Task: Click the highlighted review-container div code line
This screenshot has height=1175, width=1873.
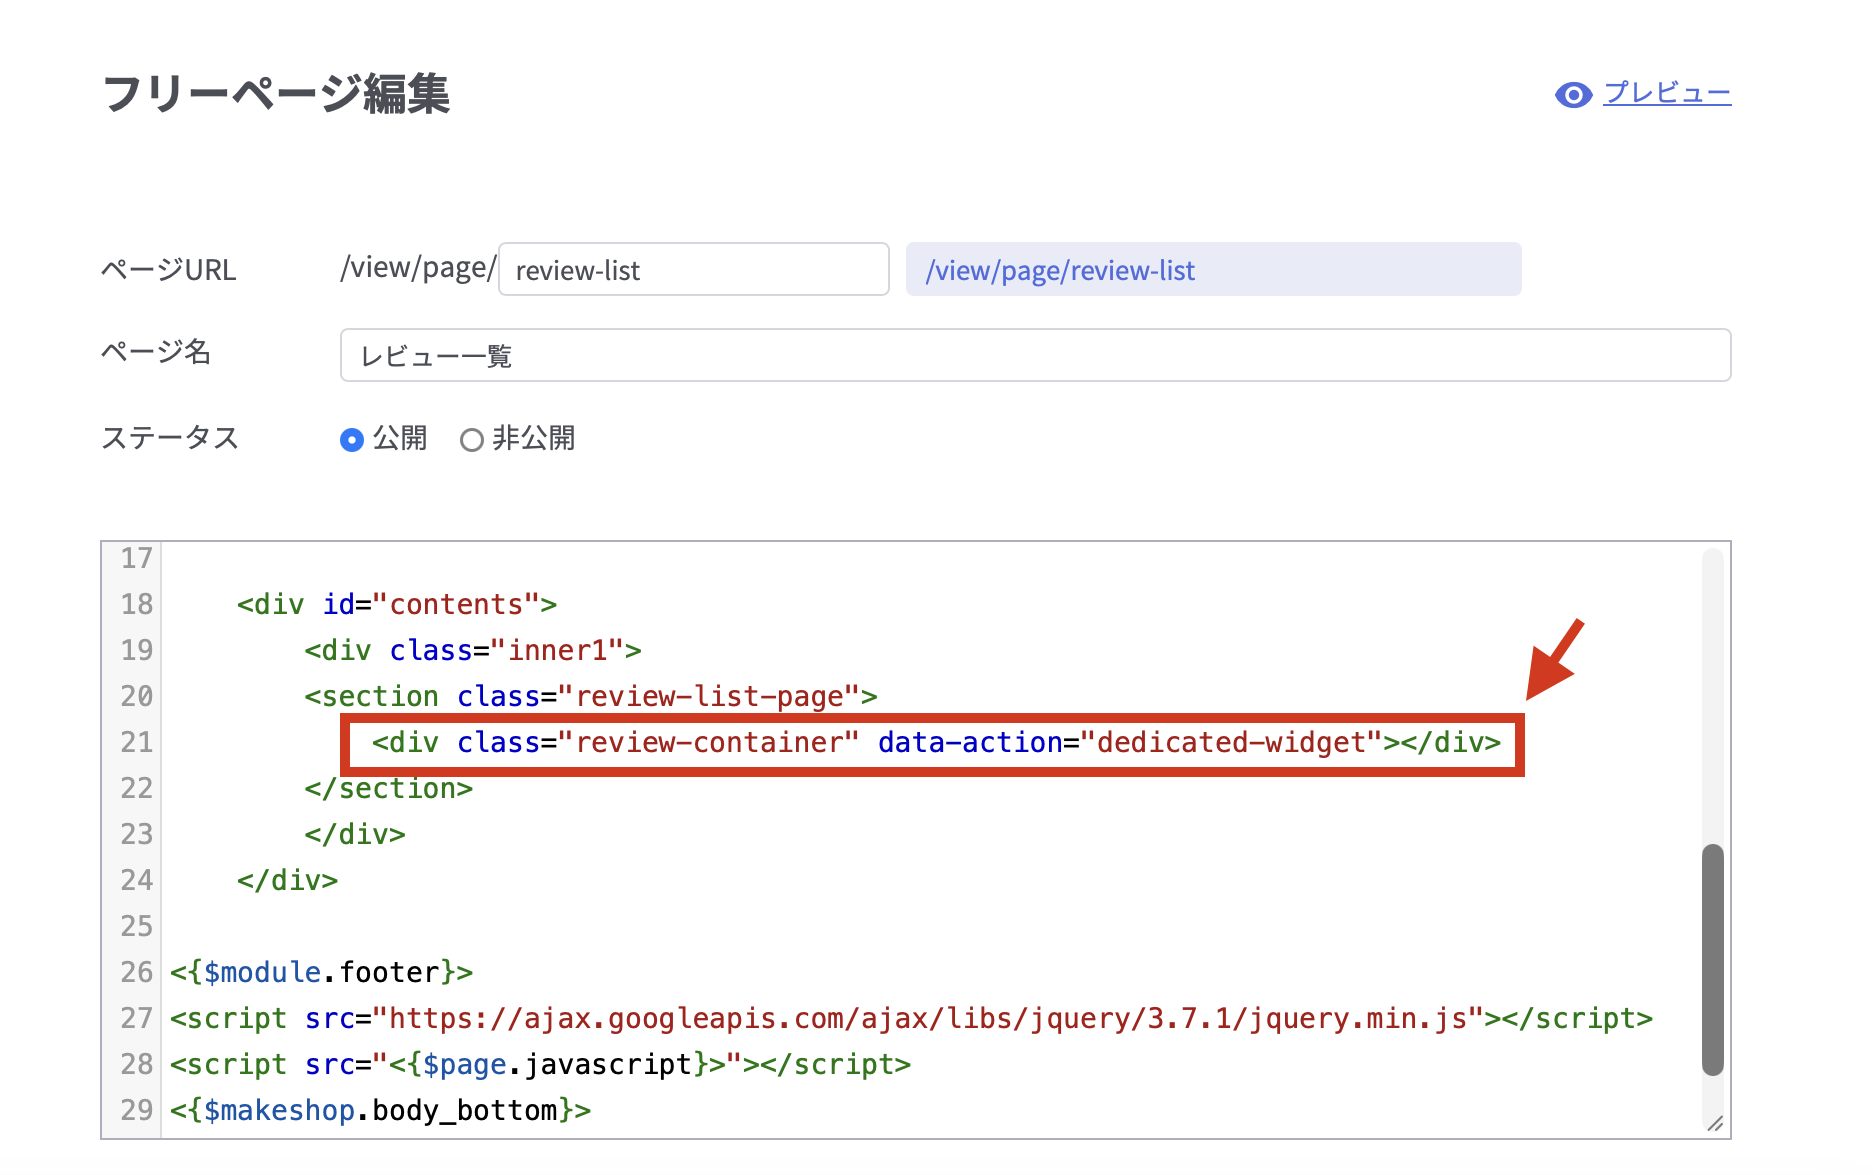Action: tap(934, 743)
